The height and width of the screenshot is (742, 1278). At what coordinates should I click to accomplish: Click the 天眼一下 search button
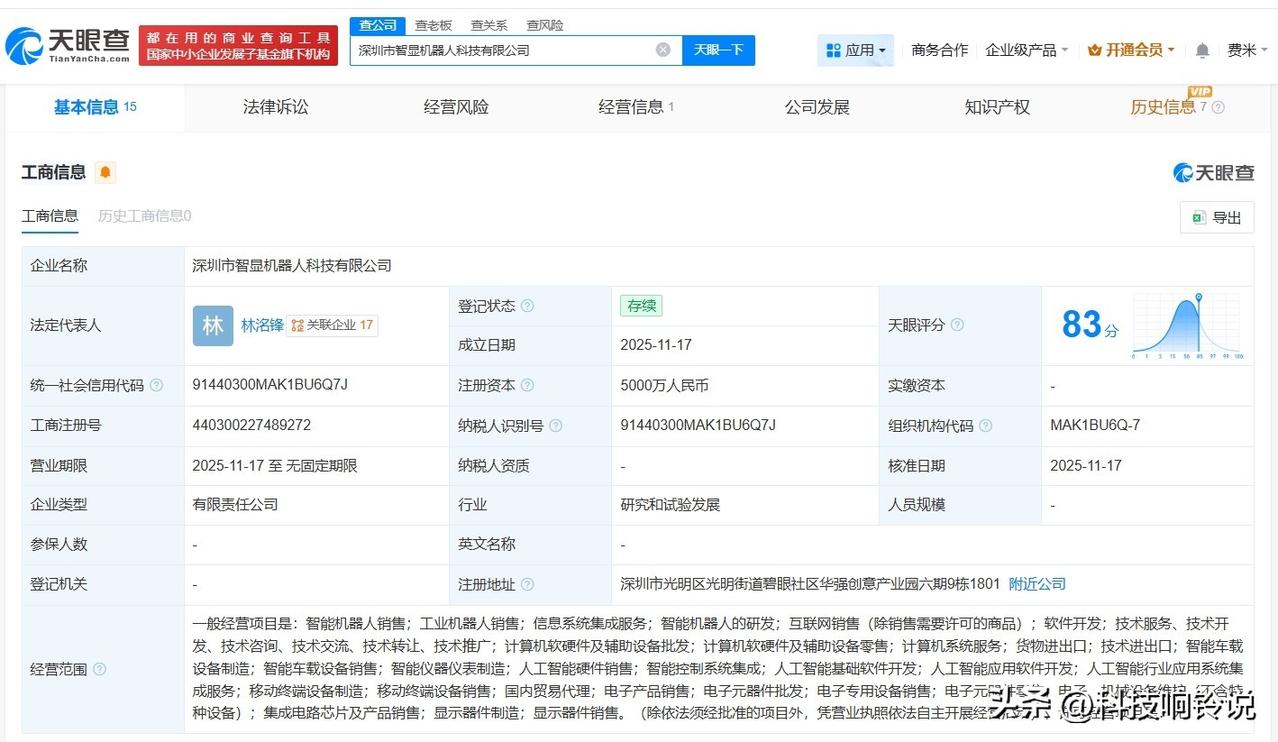(x=716, y=49)
